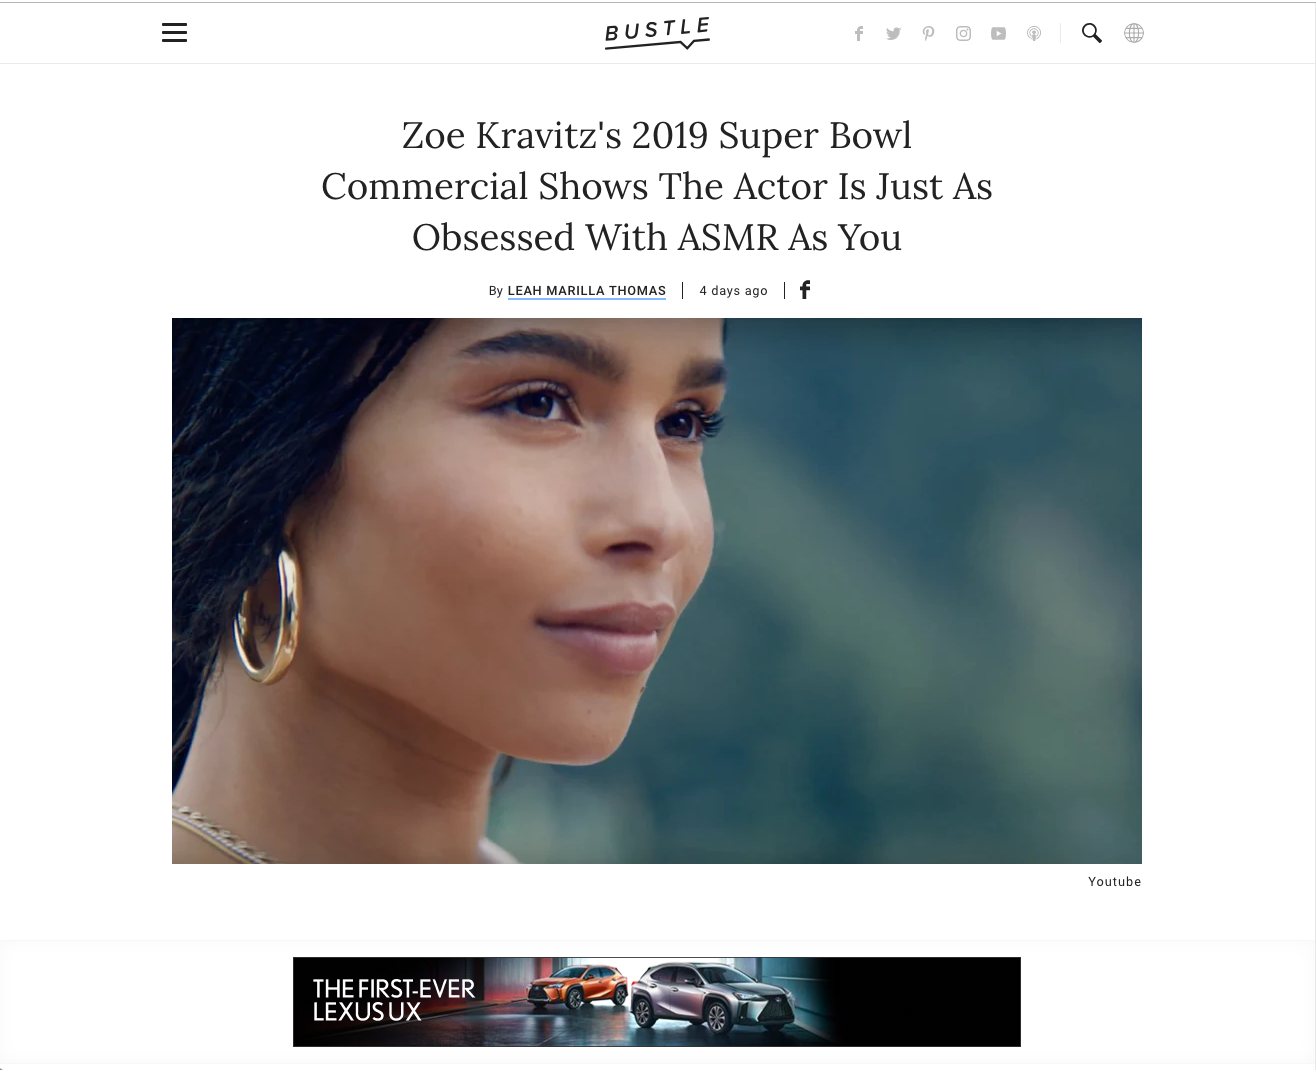Open Bustle's YouTube channel icon
Viewport: 1316px width, 1070px height.
click(x=998, y=34)
